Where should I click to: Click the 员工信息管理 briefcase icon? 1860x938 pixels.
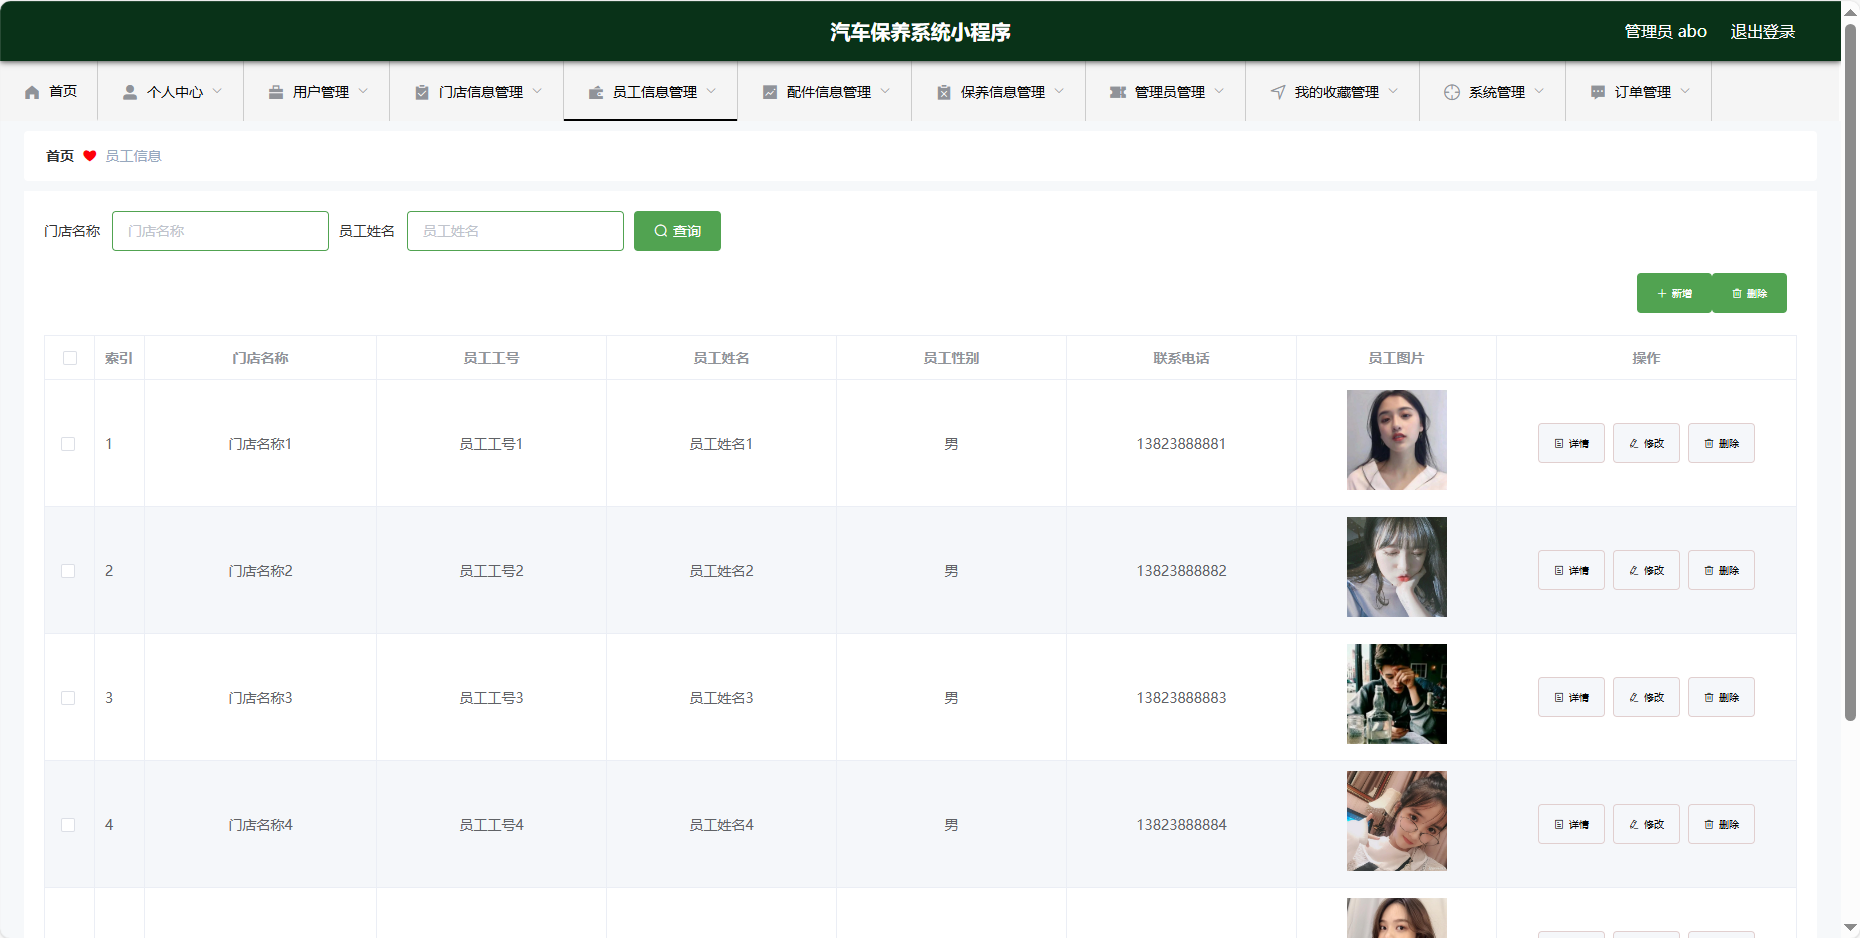point(596,92)
